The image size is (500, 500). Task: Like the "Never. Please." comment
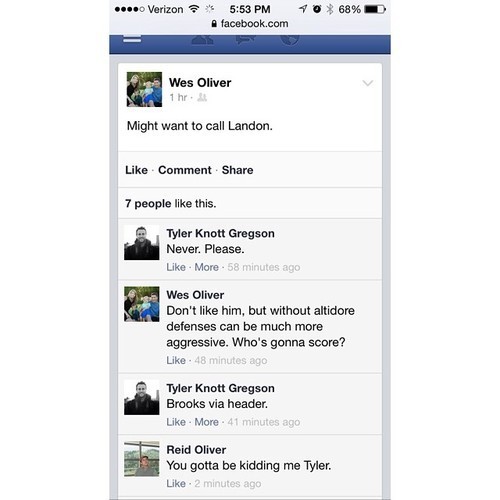pyautogui.click(x=176, y=267)
